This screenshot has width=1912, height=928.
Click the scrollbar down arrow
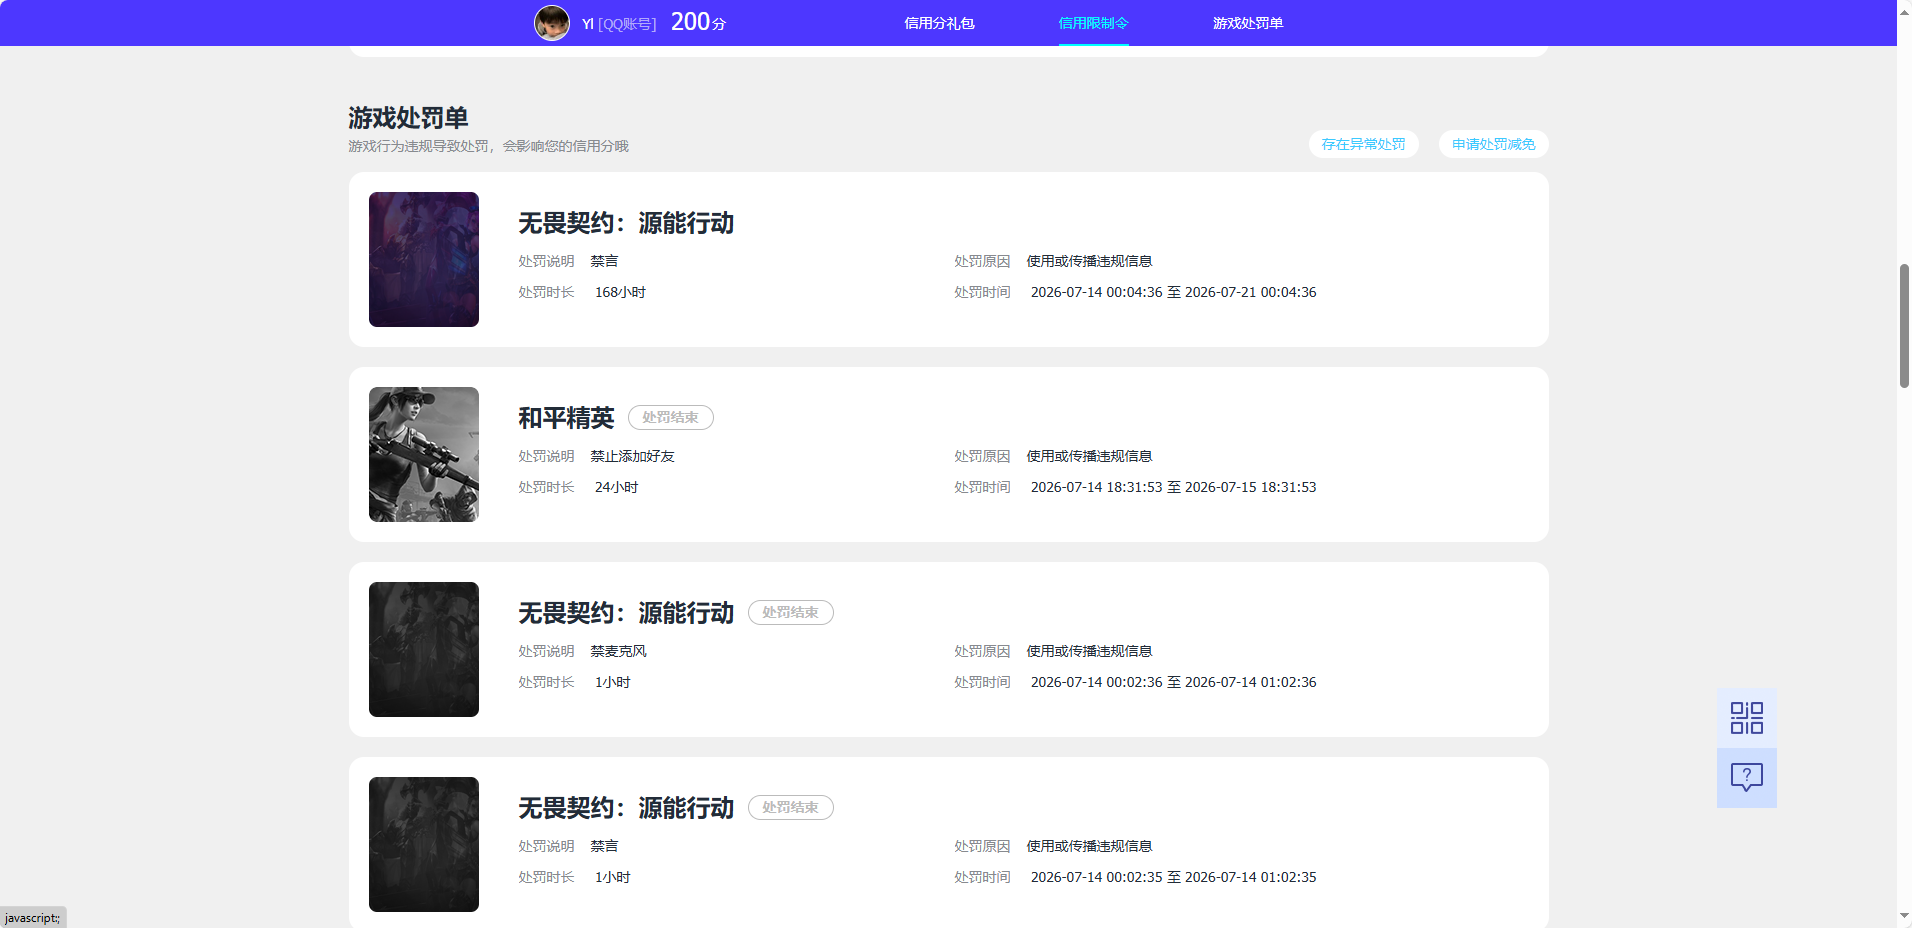[1904, 916]
